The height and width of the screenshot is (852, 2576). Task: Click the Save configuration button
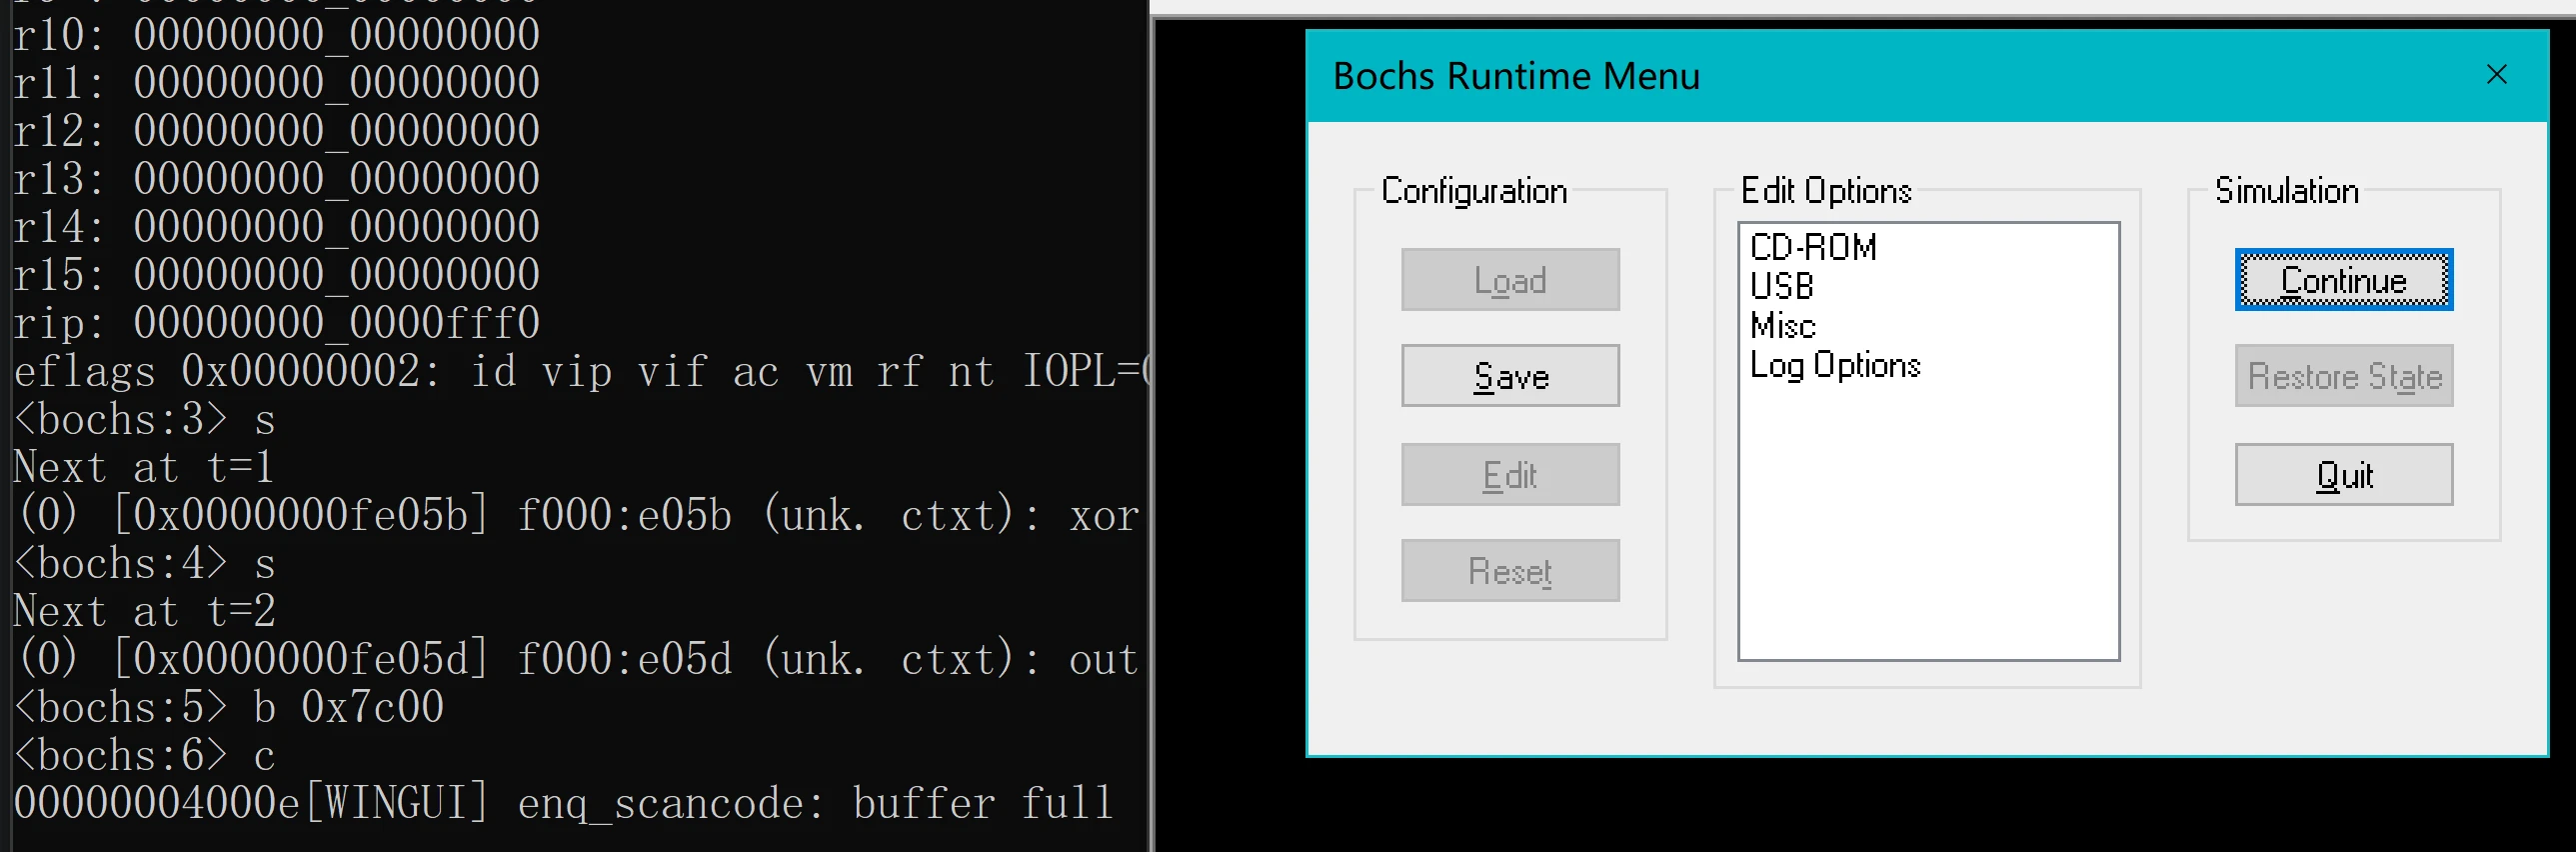pyautogui.click(x=1510, y=376)
